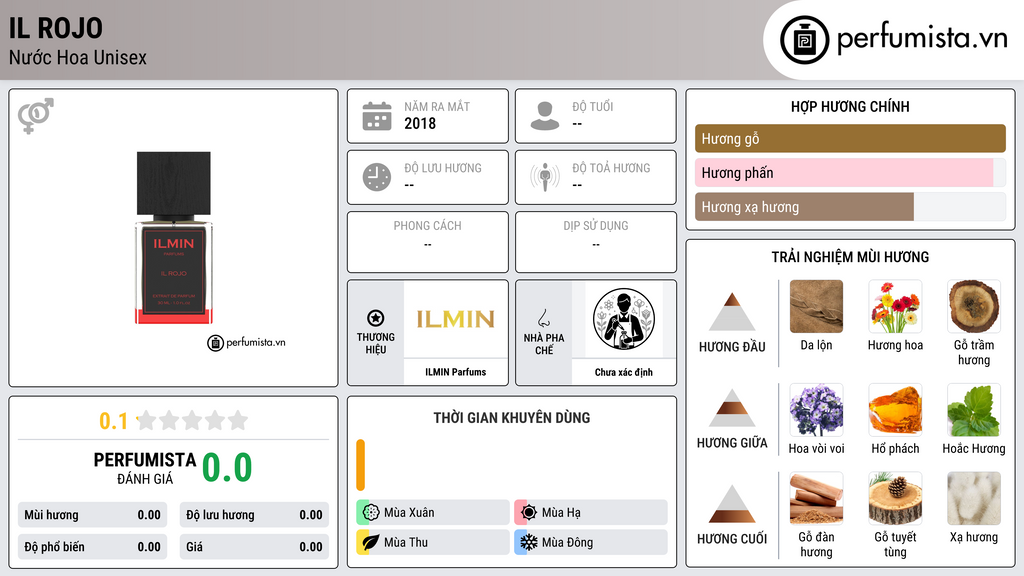This screenshot has width=1024, height=576.
Task: Click the Mùa Hạ sun icon
Action: [529, 512]
